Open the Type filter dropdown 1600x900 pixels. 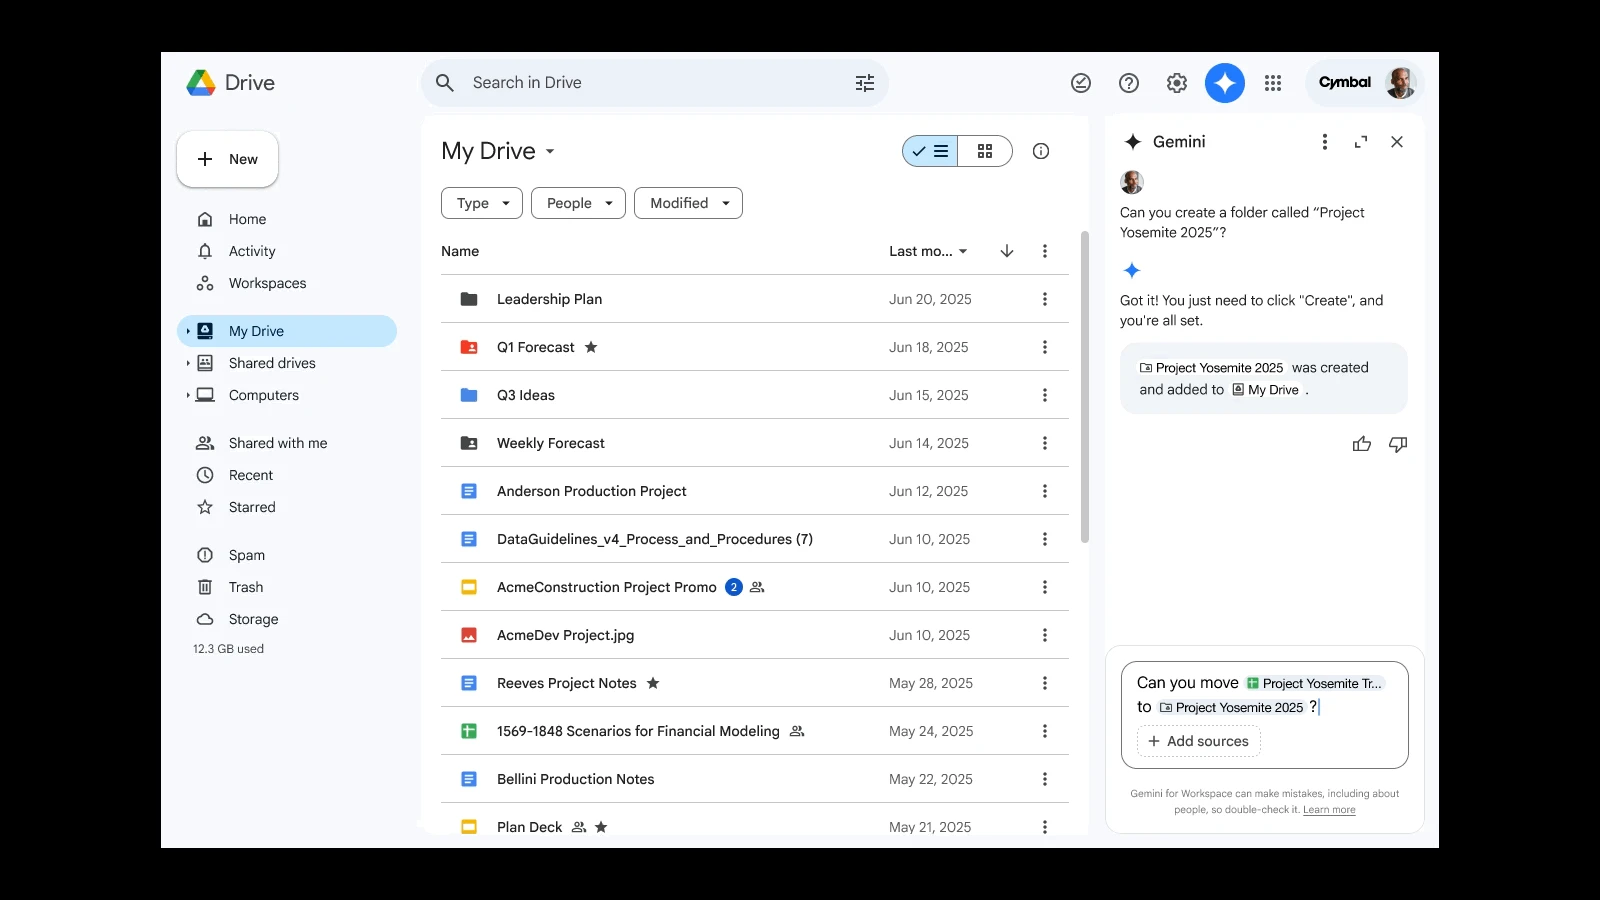click(482, 203)
